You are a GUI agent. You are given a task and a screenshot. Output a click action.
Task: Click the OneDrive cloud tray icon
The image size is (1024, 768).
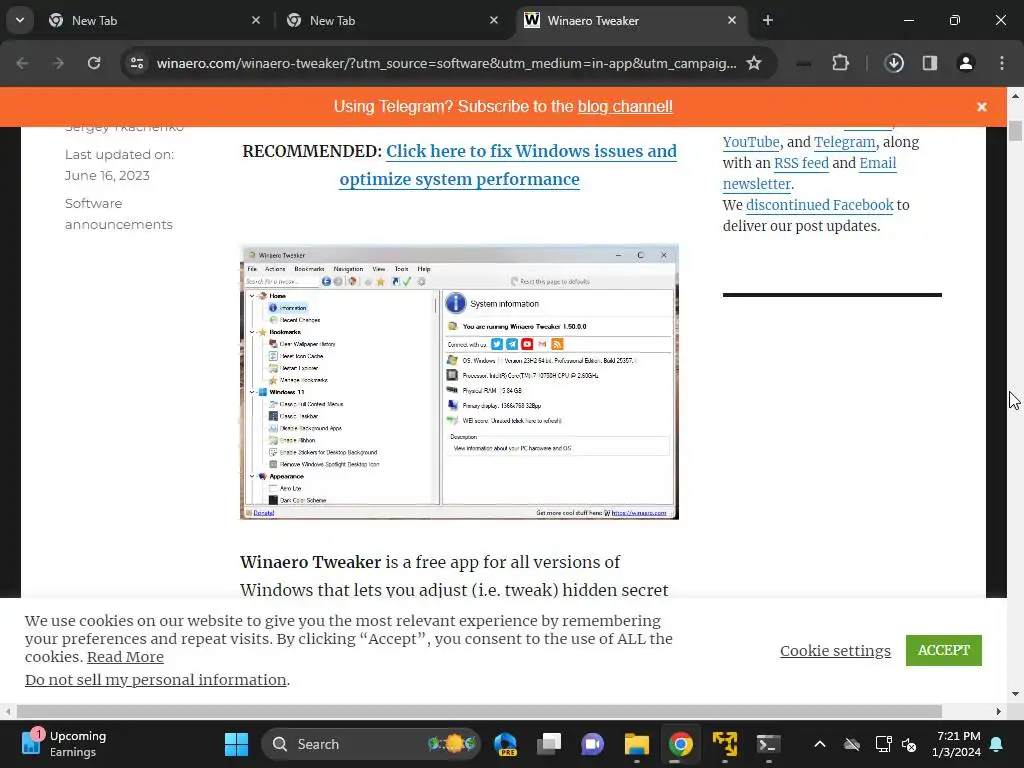(x=852, y=744)
